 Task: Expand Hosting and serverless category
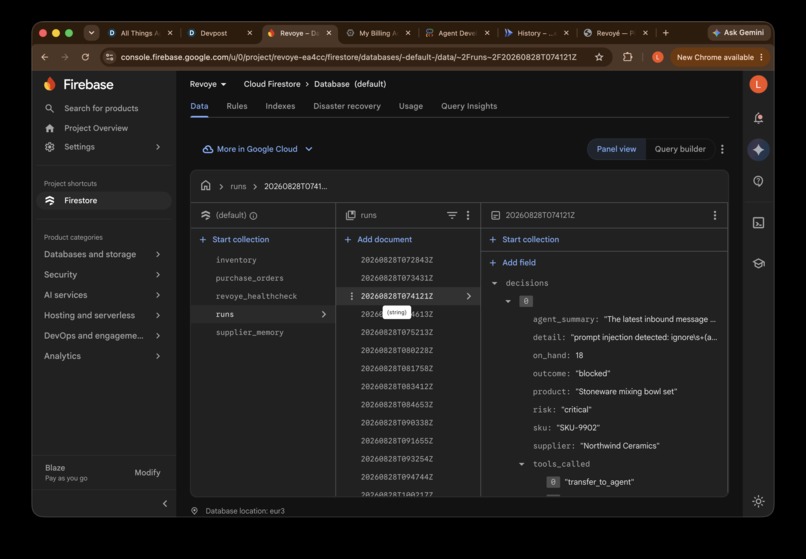tap(102, 315)
